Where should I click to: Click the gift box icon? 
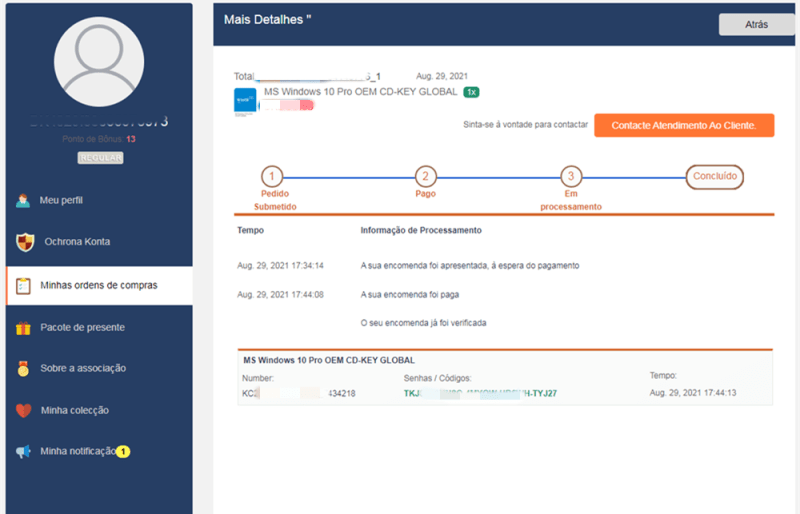click(23, 328)
